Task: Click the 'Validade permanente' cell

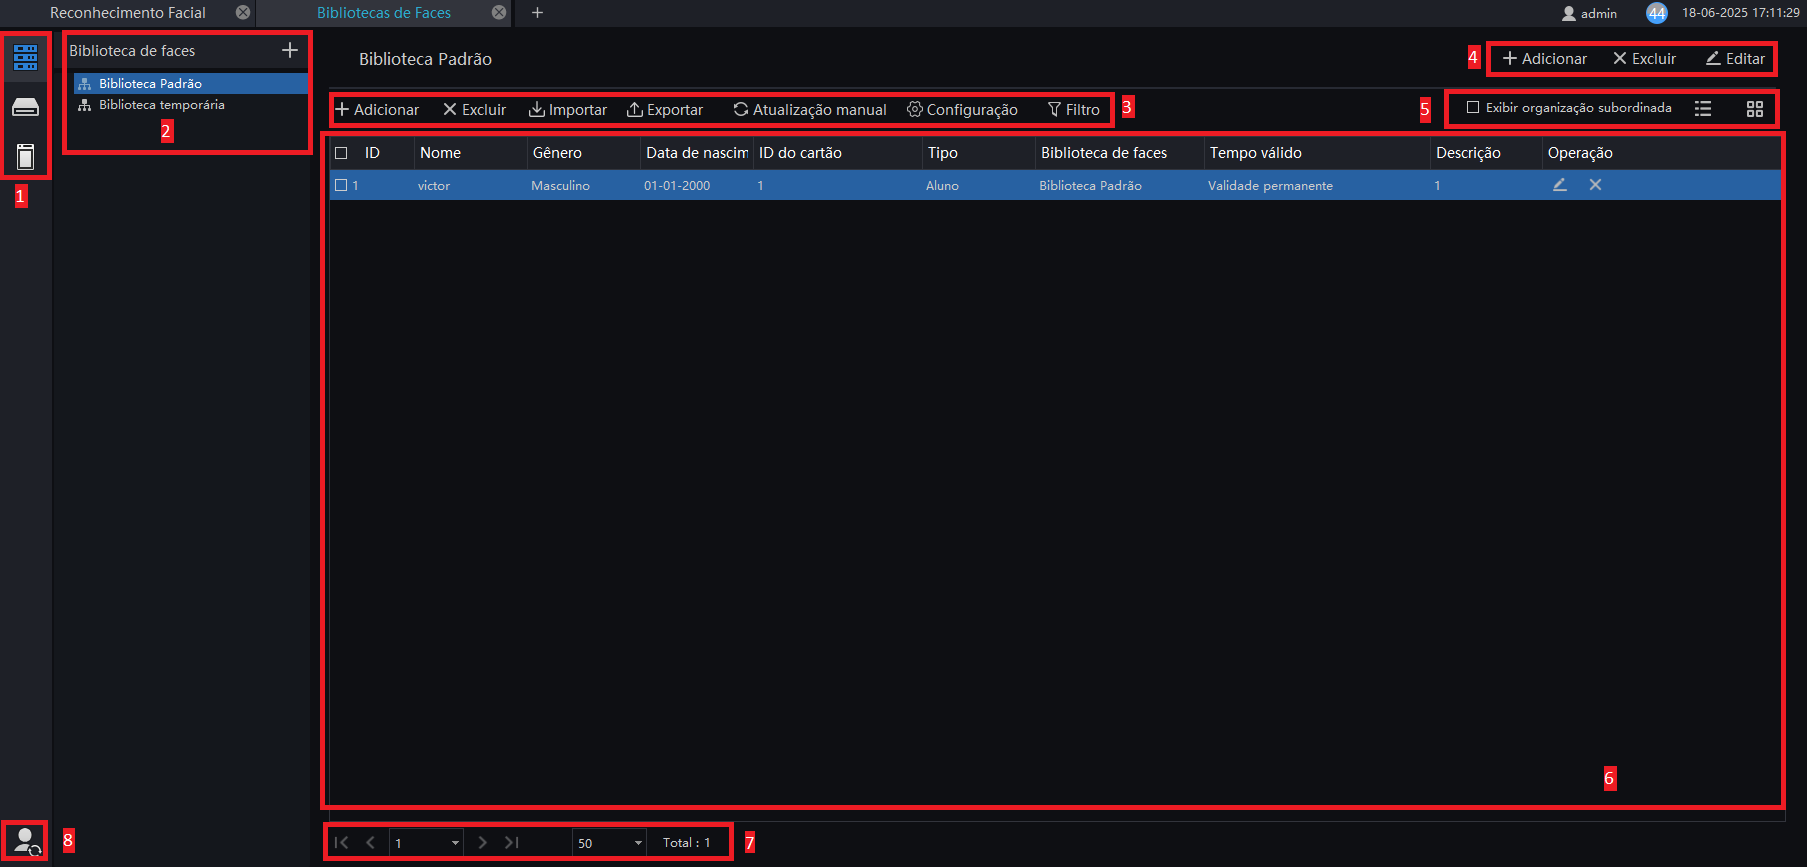Action: tap(1270, 185)
